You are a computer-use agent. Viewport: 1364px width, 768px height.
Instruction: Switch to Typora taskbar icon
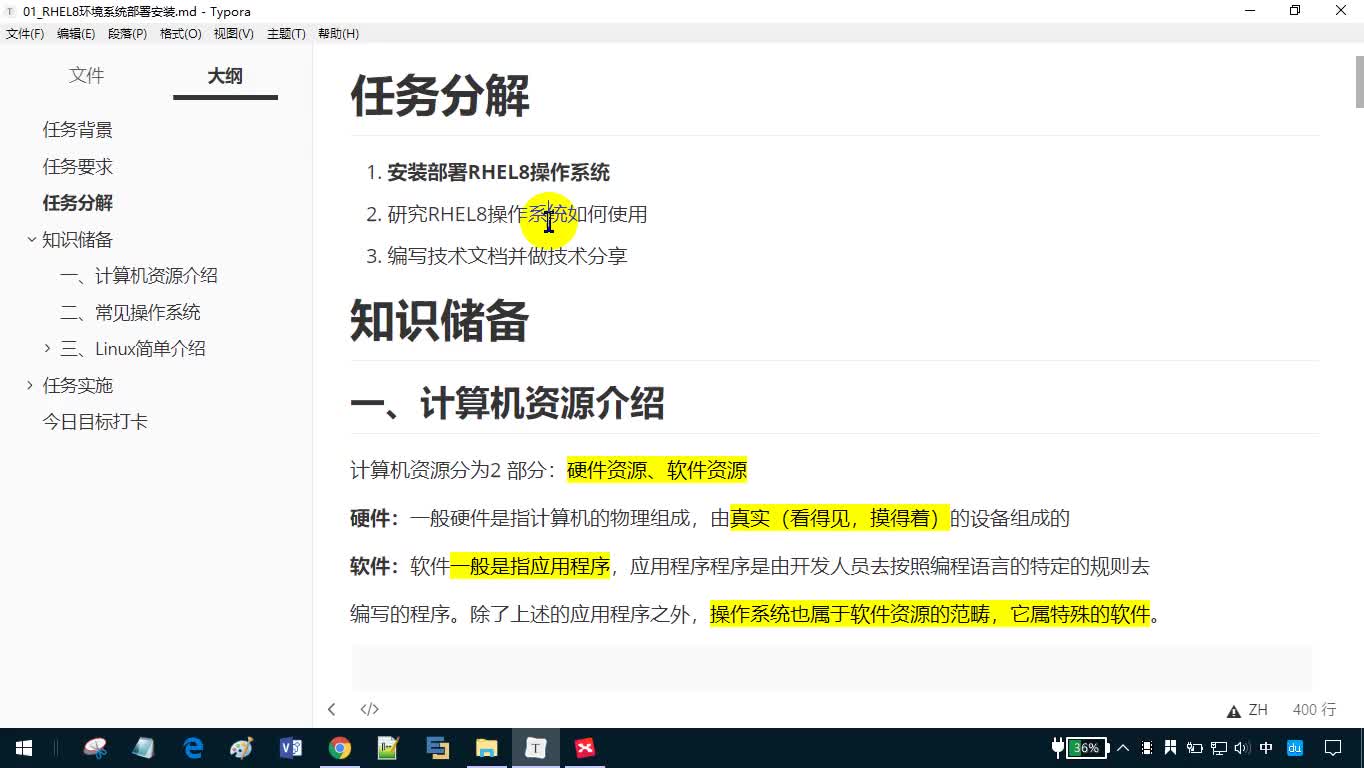[536, 747]
